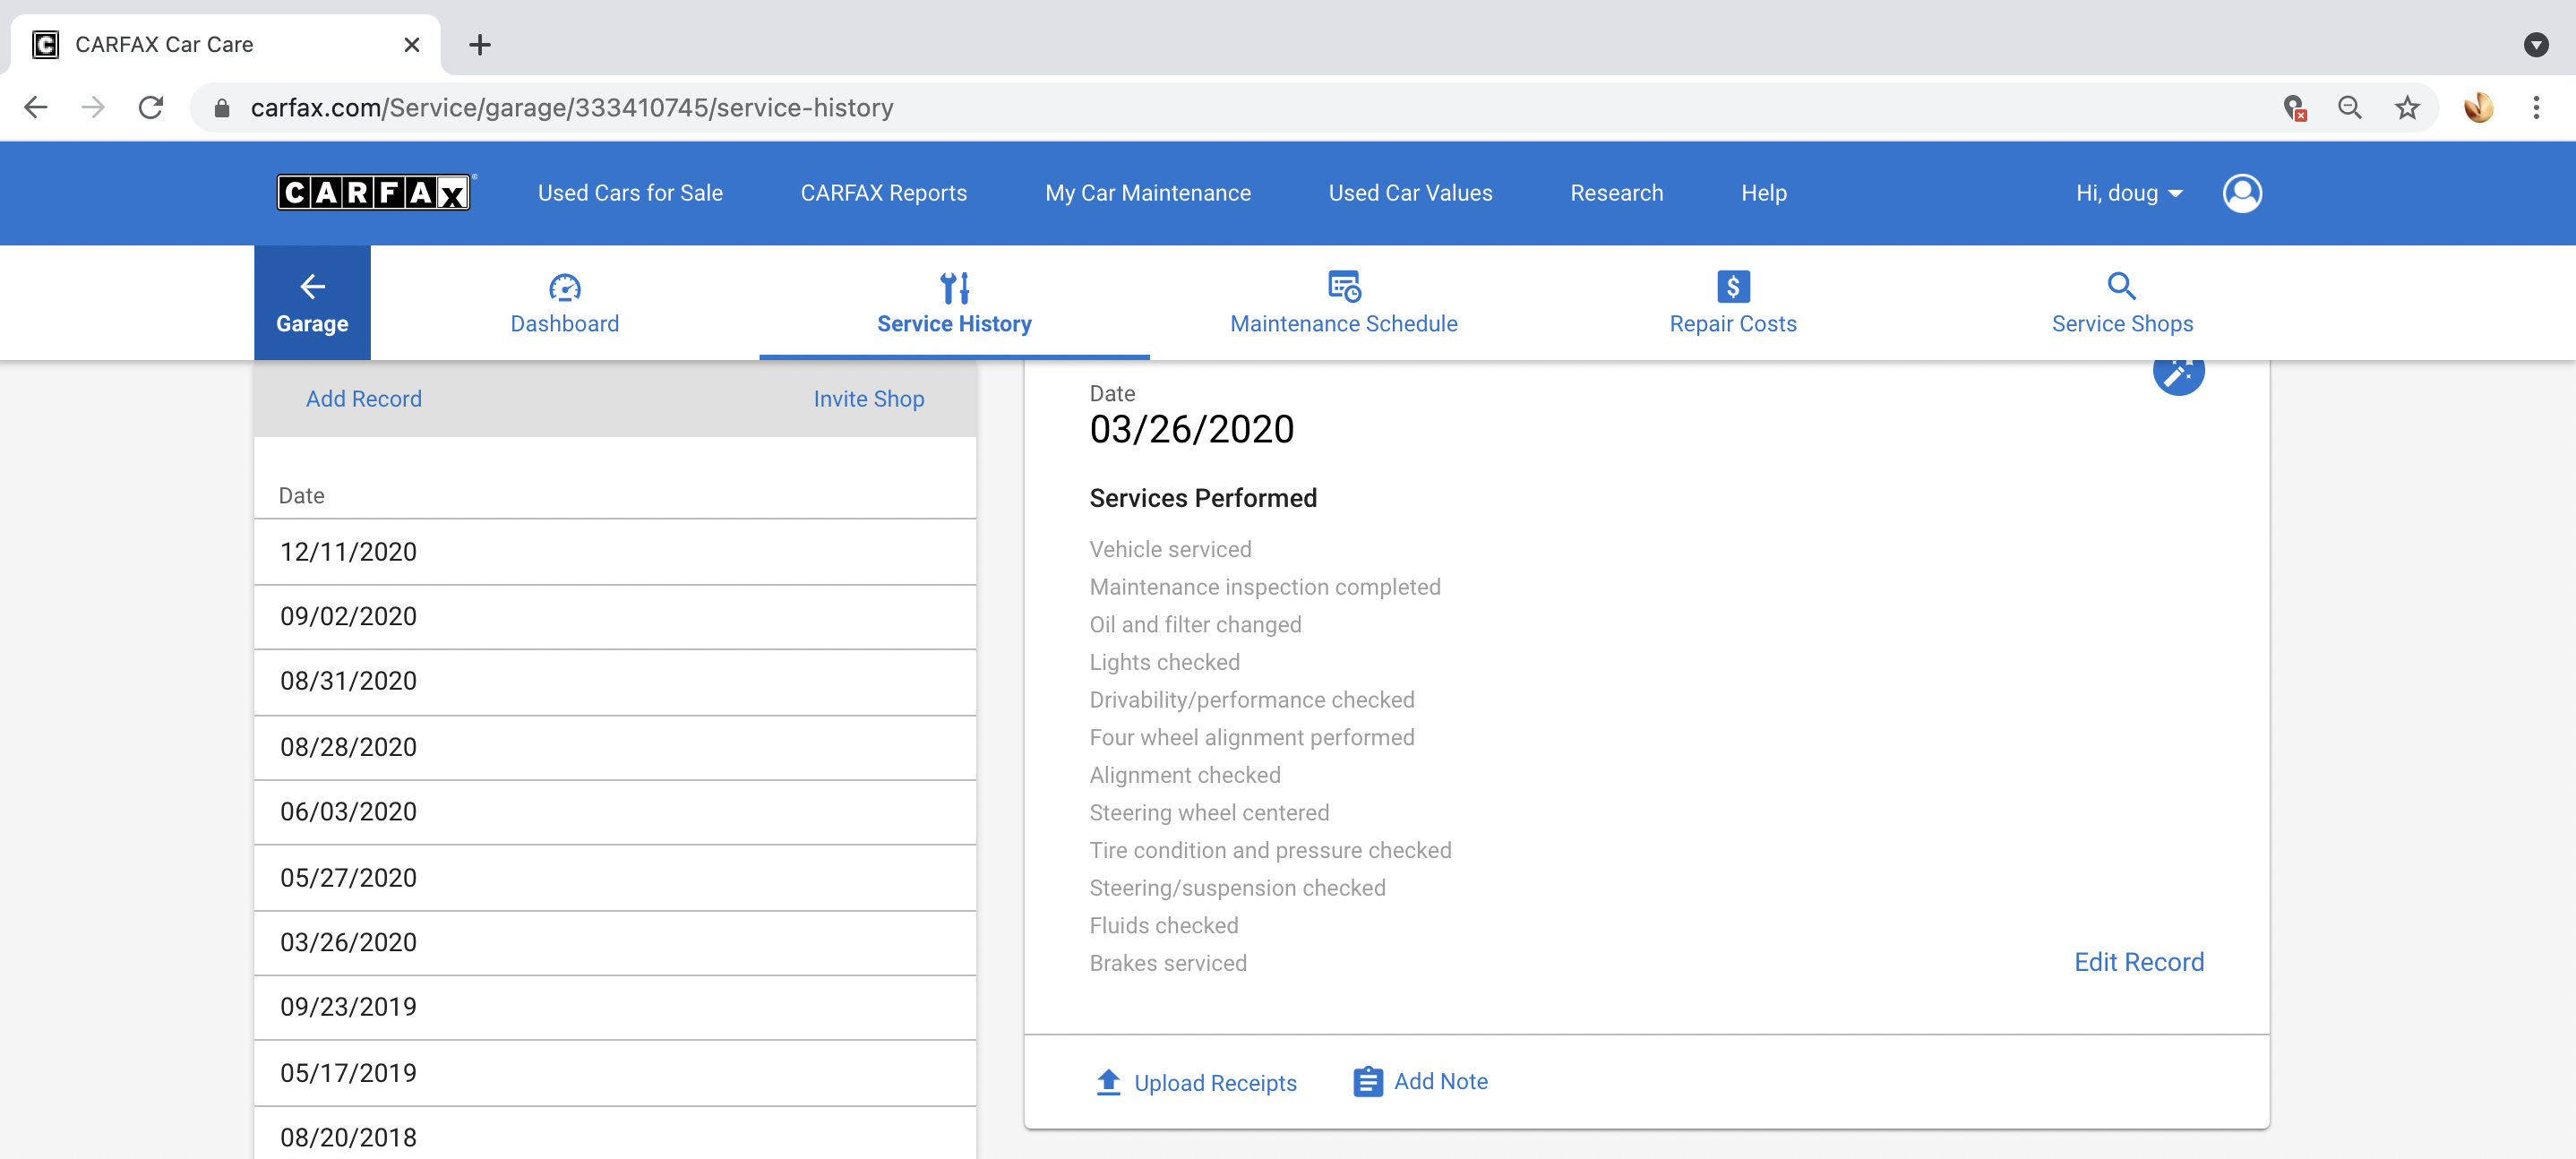Click the site lock icon
Image resolution: width=2576 pixels, height=1159 pixels.
tap(222, 108)
